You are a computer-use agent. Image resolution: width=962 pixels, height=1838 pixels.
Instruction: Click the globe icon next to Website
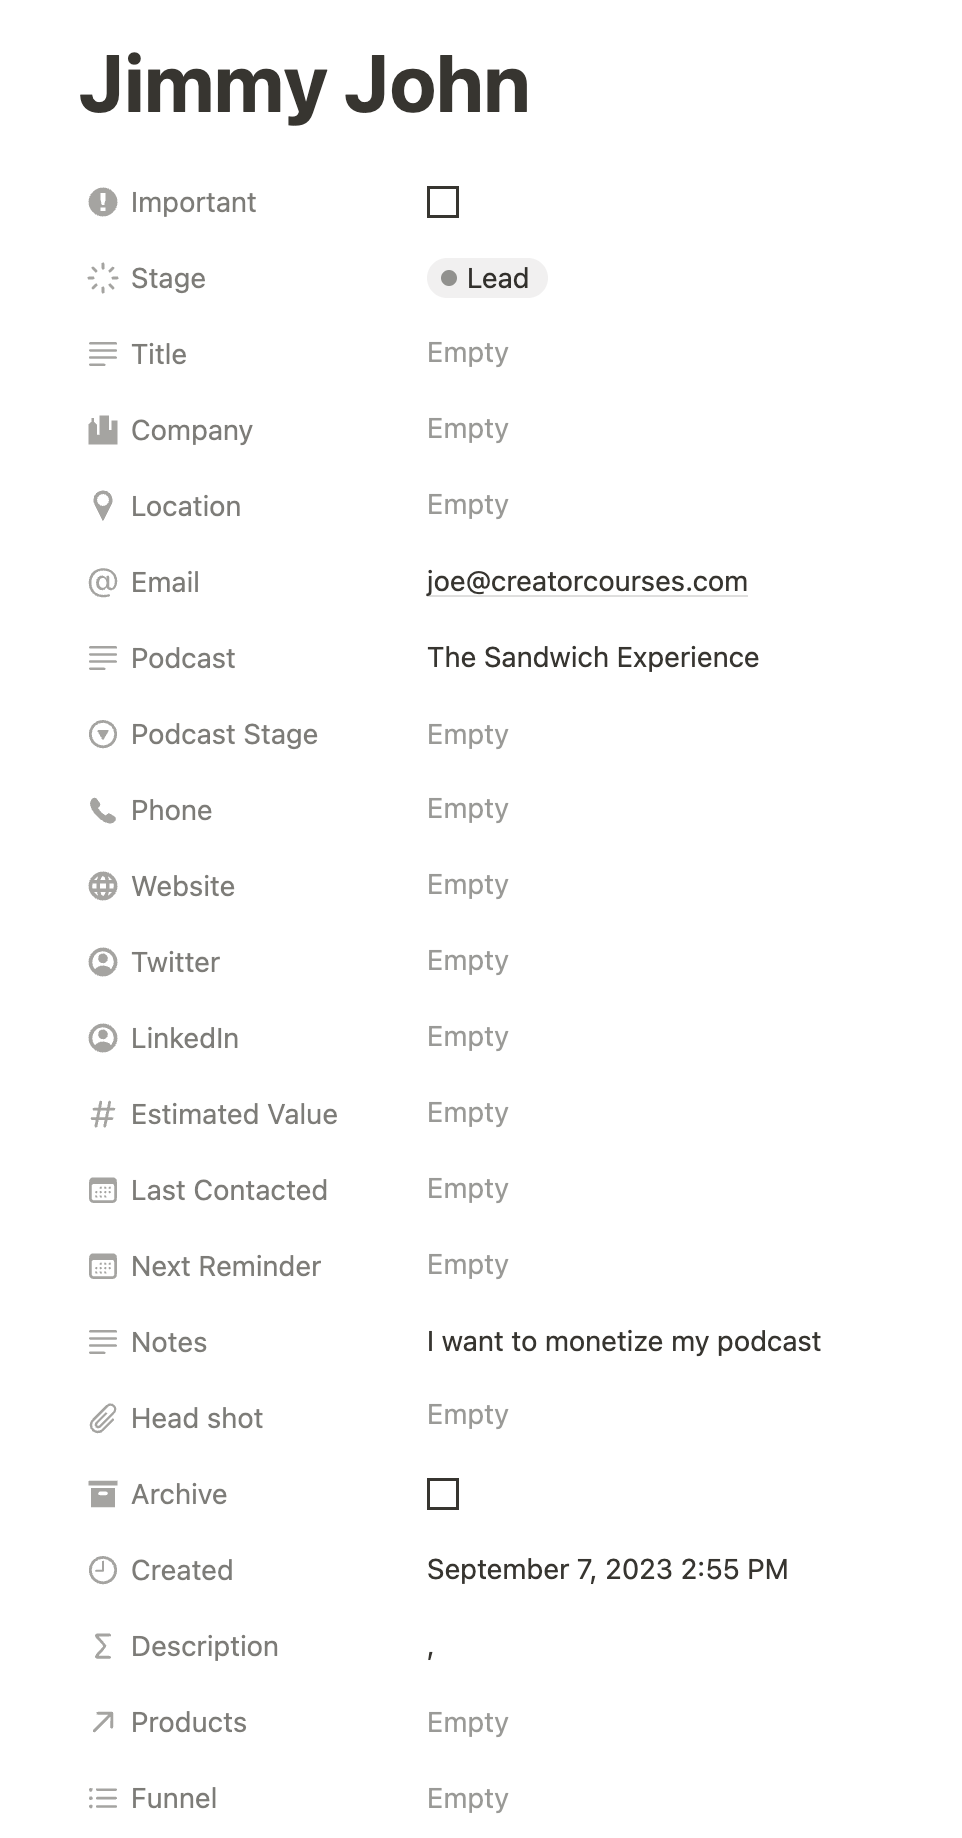[103, 886]
